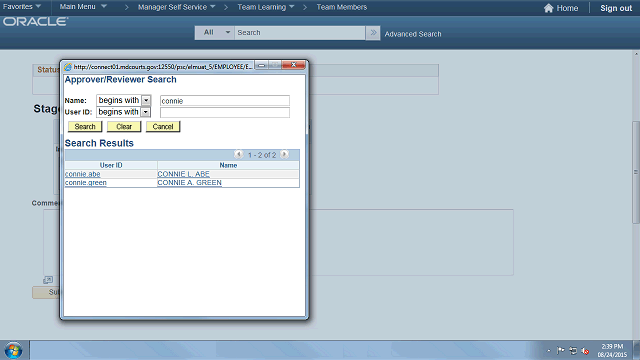Viewport: 640px width, 360px height.
Task: Open the Main Menu dropdown
Action: [83, 7]
